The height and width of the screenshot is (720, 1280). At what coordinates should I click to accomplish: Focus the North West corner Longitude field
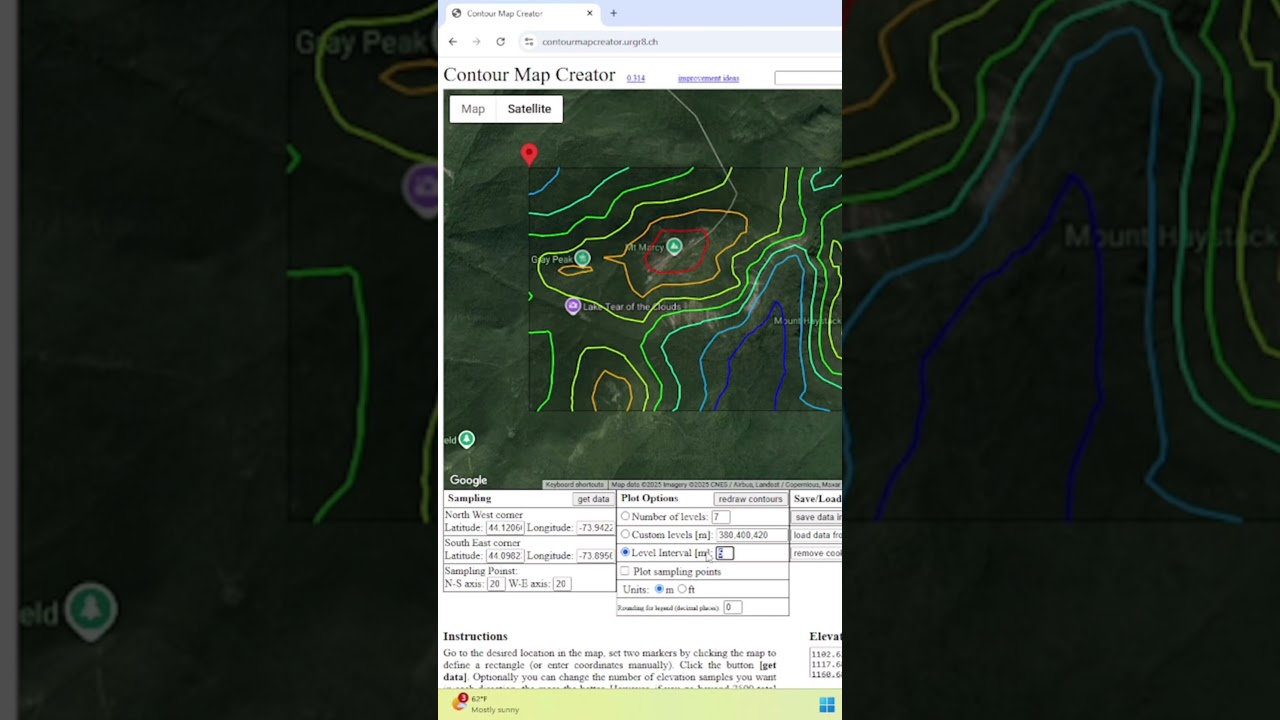coord(595,528)
